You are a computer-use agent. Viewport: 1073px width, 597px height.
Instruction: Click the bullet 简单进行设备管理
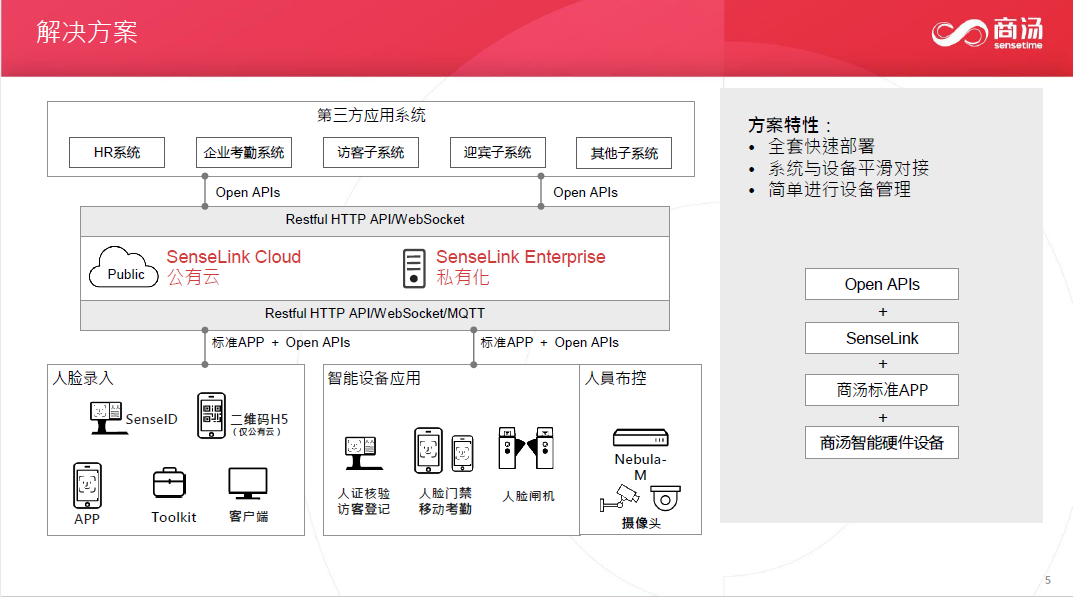(x=840, y=190)
